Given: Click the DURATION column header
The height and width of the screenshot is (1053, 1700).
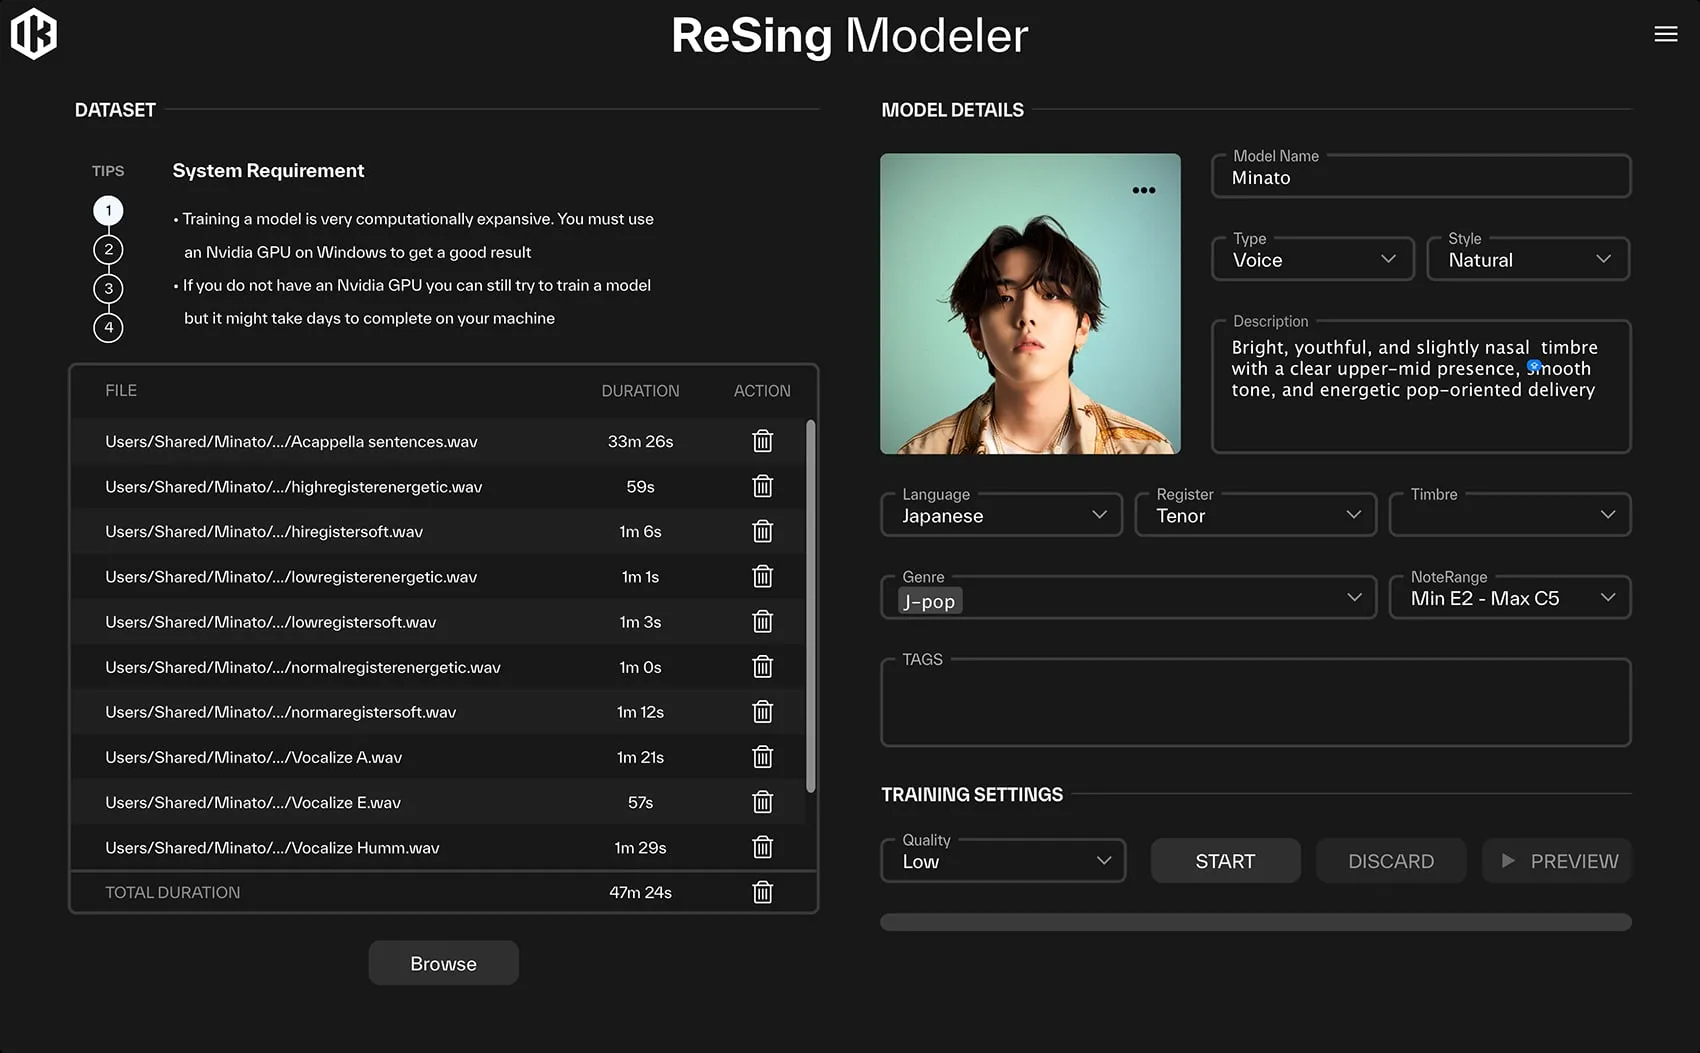Looking at the screenshot, I should 640,390.
